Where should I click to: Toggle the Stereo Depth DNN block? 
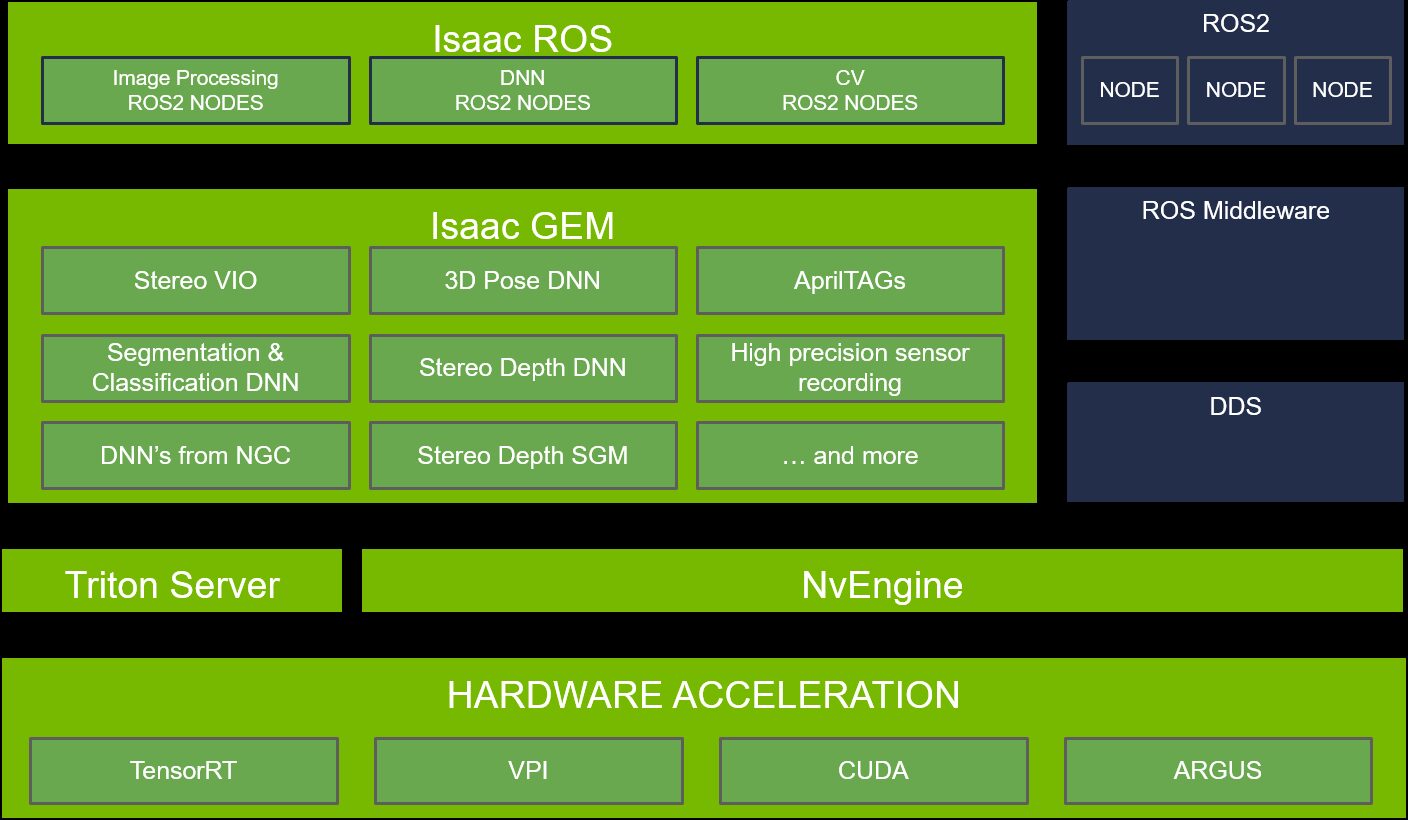pos(523,368)
